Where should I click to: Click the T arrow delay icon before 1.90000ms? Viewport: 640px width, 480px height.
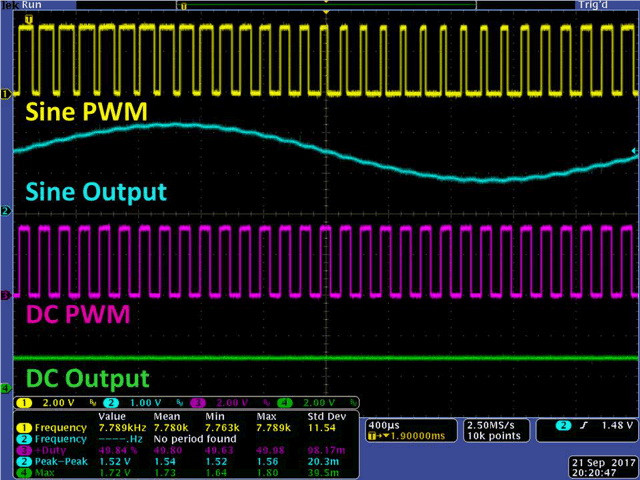tap(378, 436)
